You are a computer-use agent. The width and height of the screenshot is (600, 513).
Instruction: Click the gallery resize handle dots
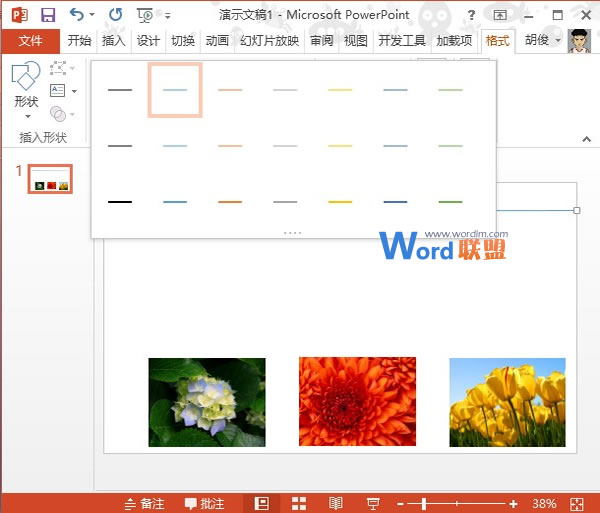293,233
